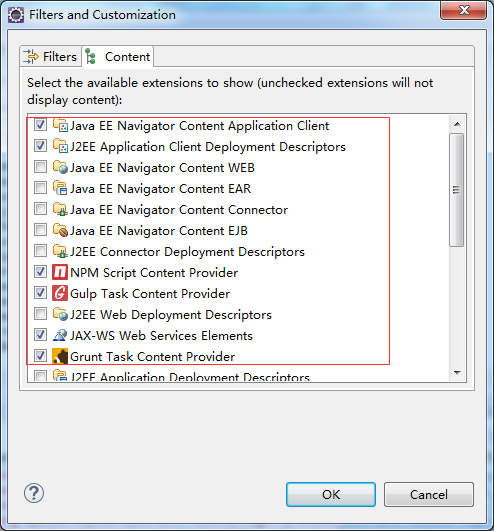Tick the J2EE Web Deployment Descriptors checkbox
Viewport: 494px width, 531px height.
[40, 314]
